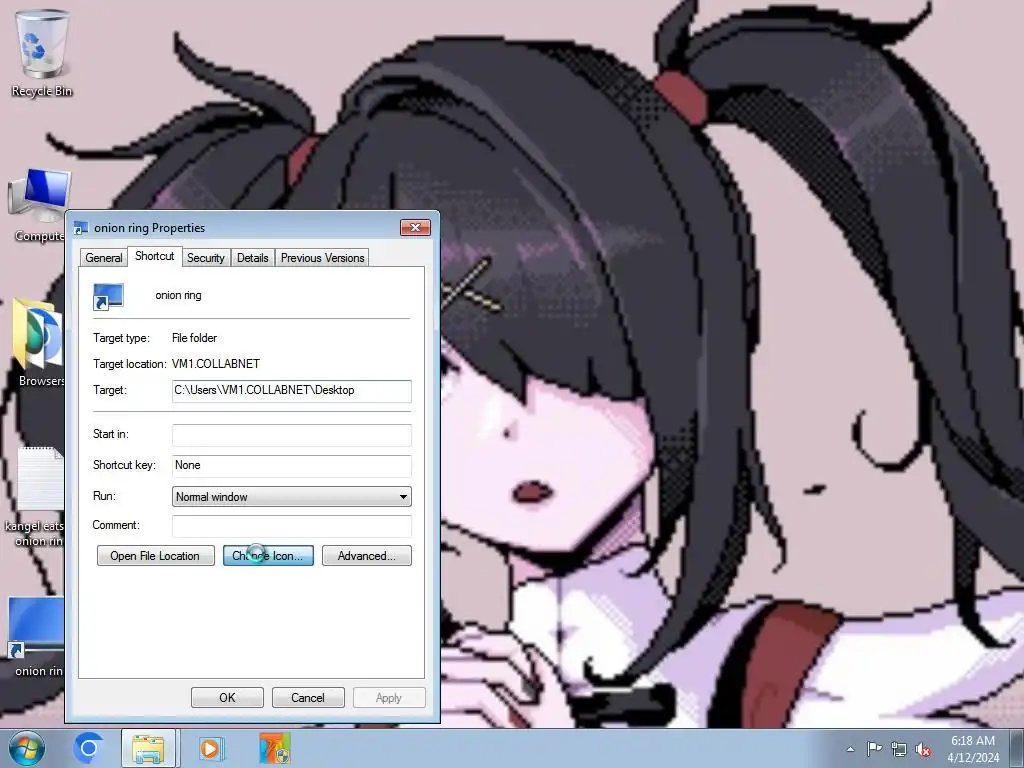Screen dimensions: 1024x768
Task: Click the shortcut icon beside onion ring name
Action: [x=108, y=296]
